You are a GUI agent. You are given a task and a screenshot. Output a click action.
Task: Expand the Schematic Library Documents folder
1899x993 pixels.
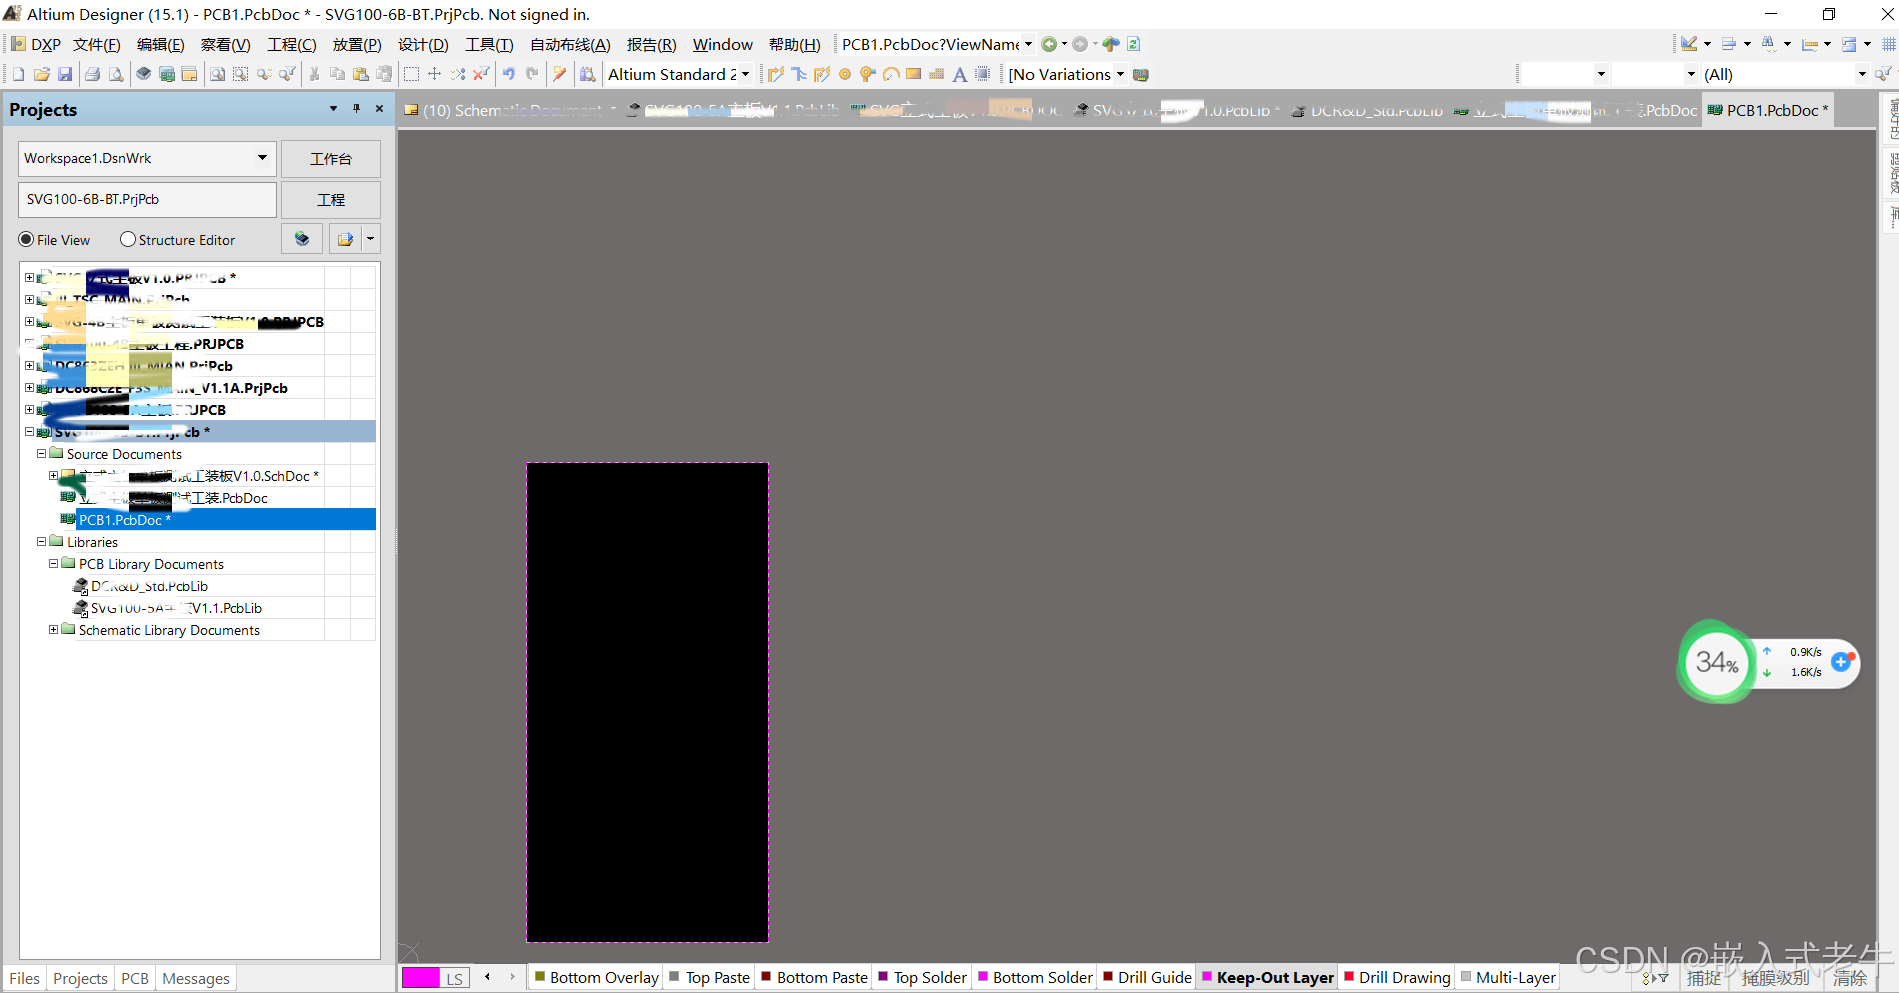coord(54,629)
